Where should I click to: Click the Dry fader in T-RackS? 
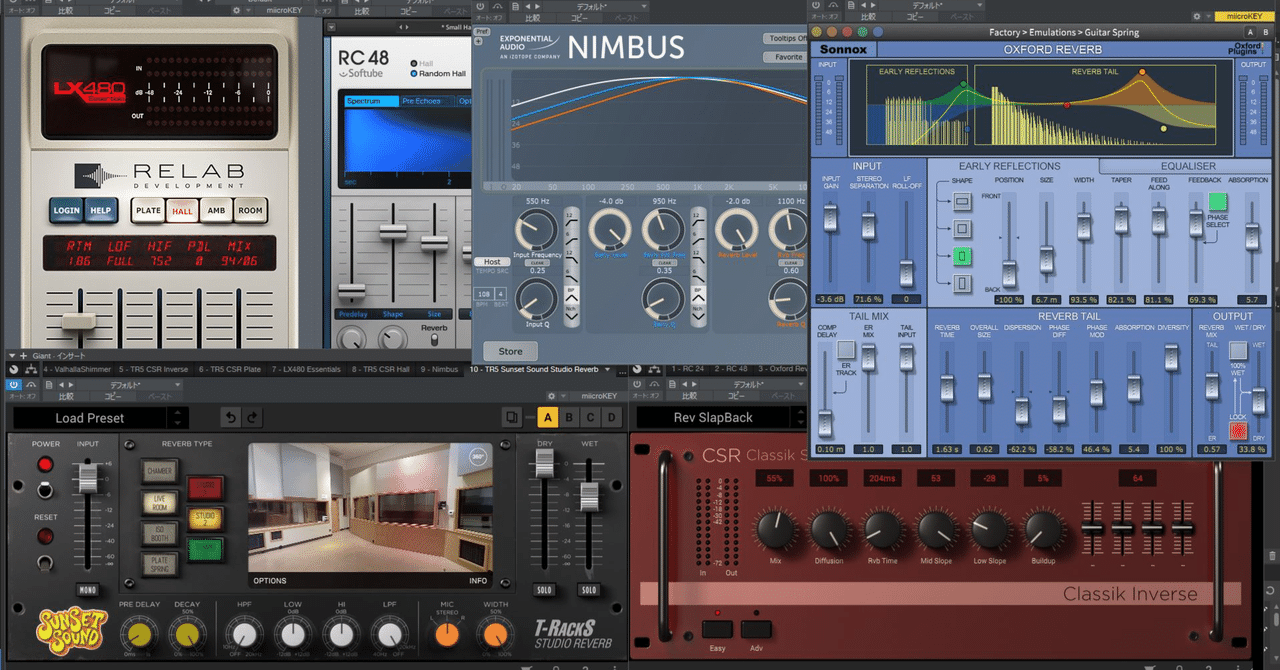[545, 462]
